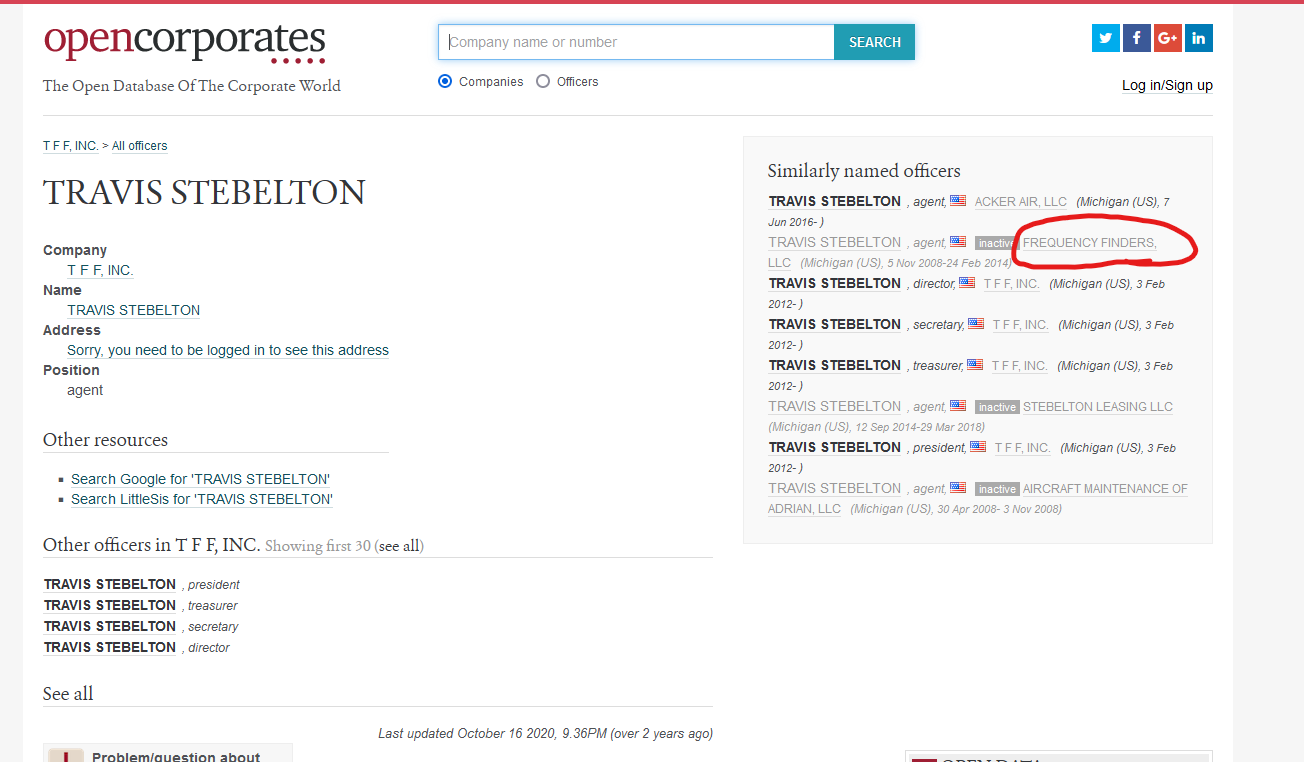Open T F F, INC. link in director row
The width and height of the screenshot is (1304, 762).
pyautogui.click(x=1011, y=284)
